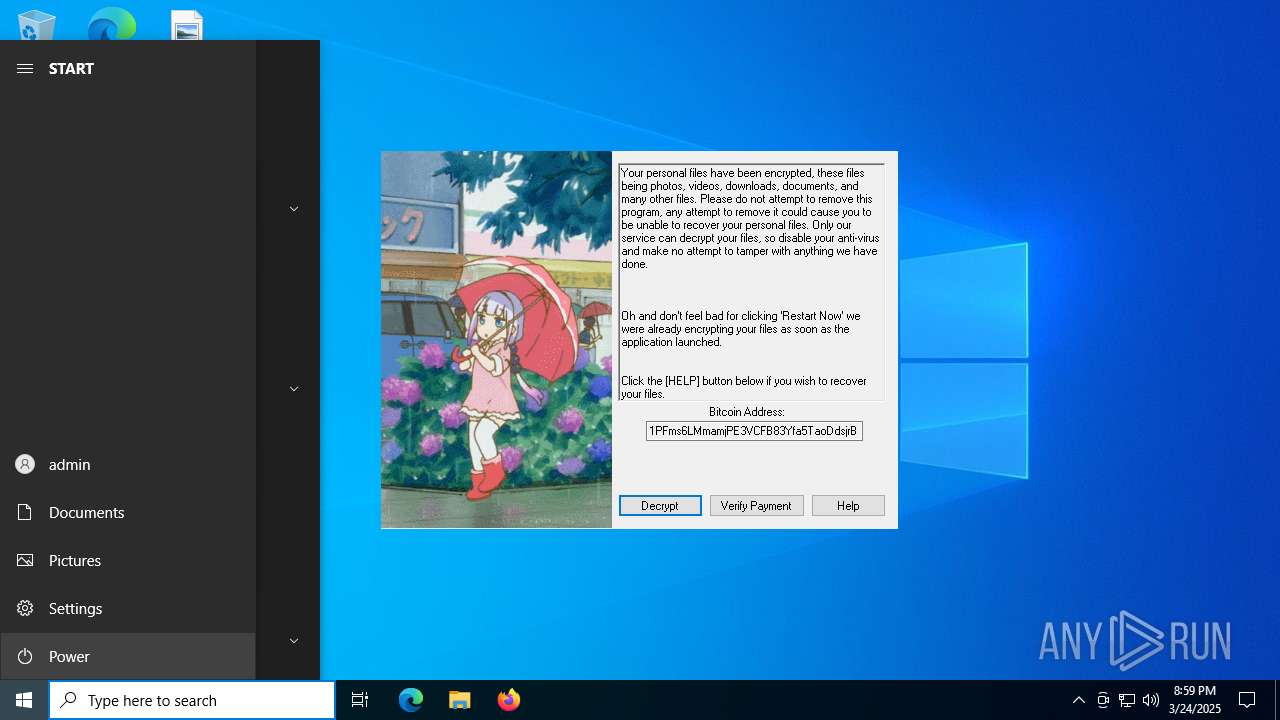Screen dimensions: 1280x720
Task: Expand the bottom Start menu group chevron
Action: [x=294, y=641]
